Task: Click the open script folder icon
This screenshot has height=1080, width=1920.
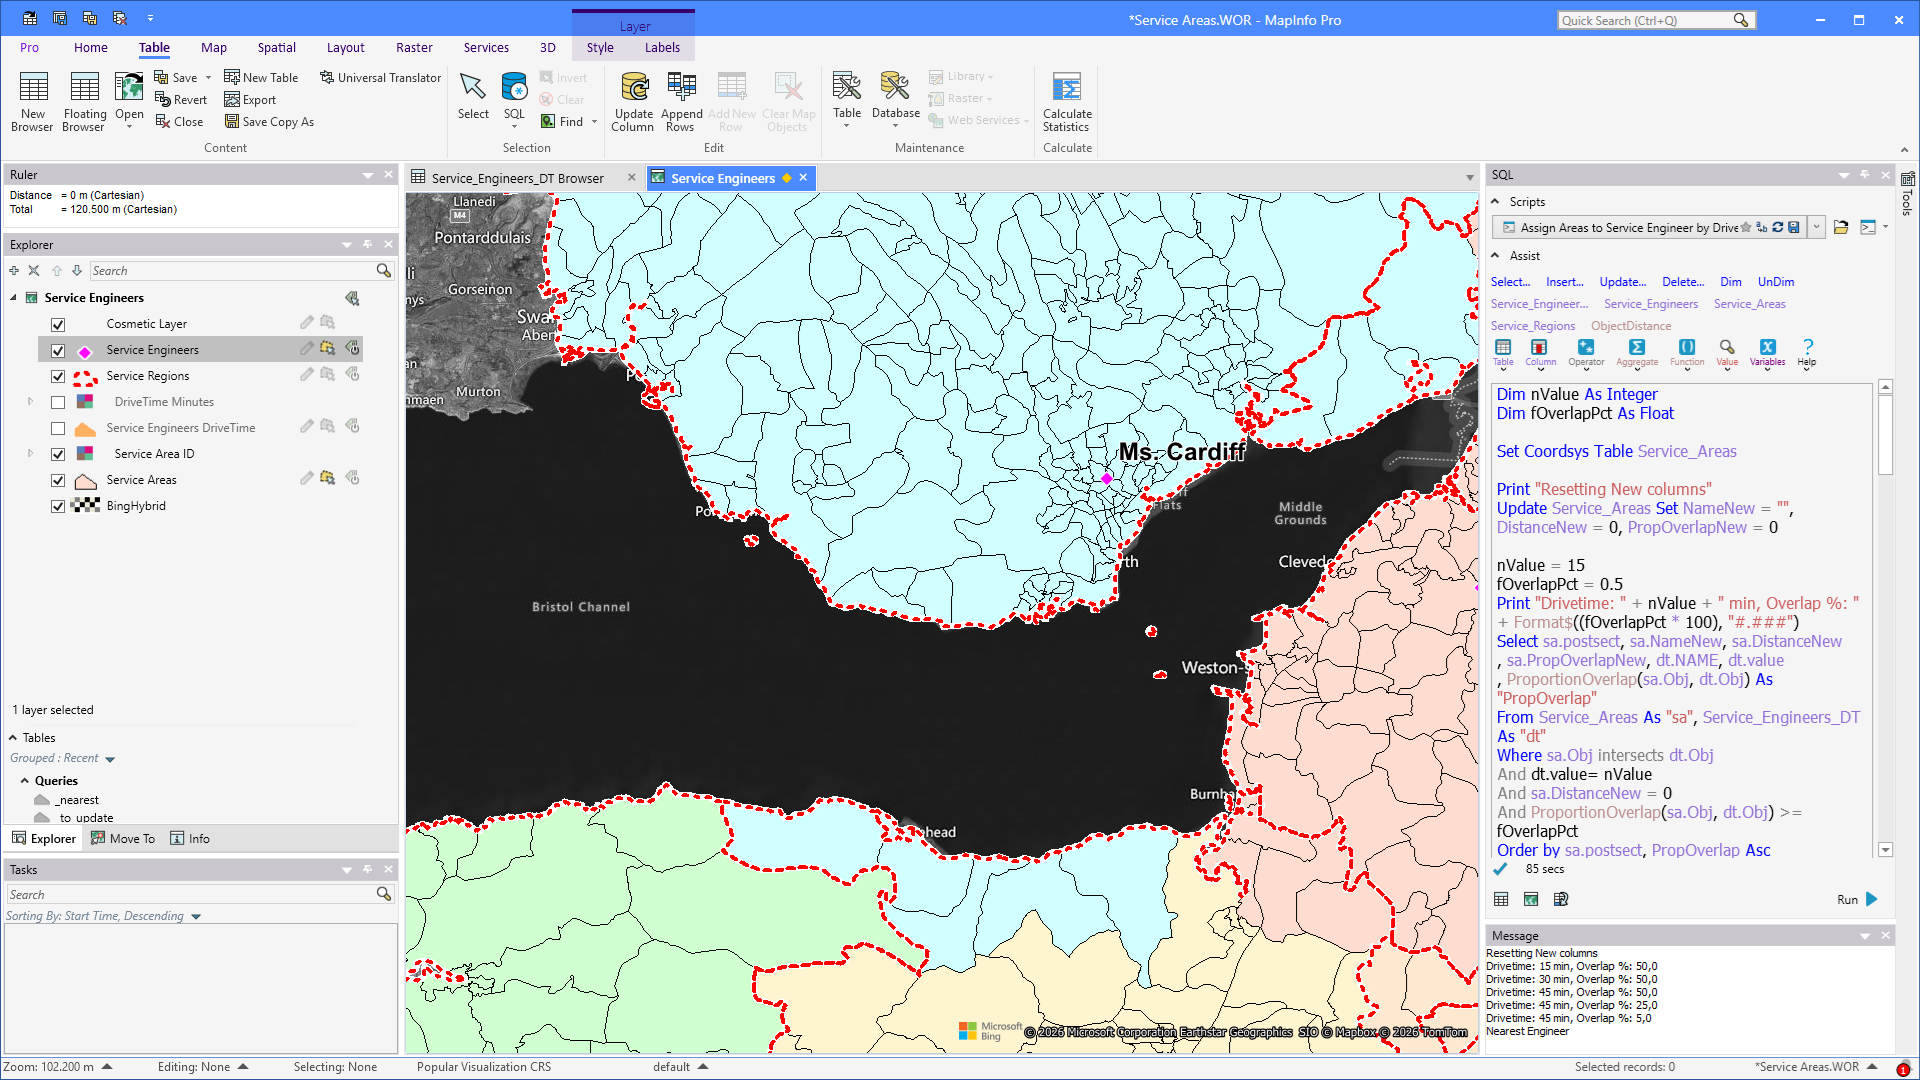Action: point(1841,227)
